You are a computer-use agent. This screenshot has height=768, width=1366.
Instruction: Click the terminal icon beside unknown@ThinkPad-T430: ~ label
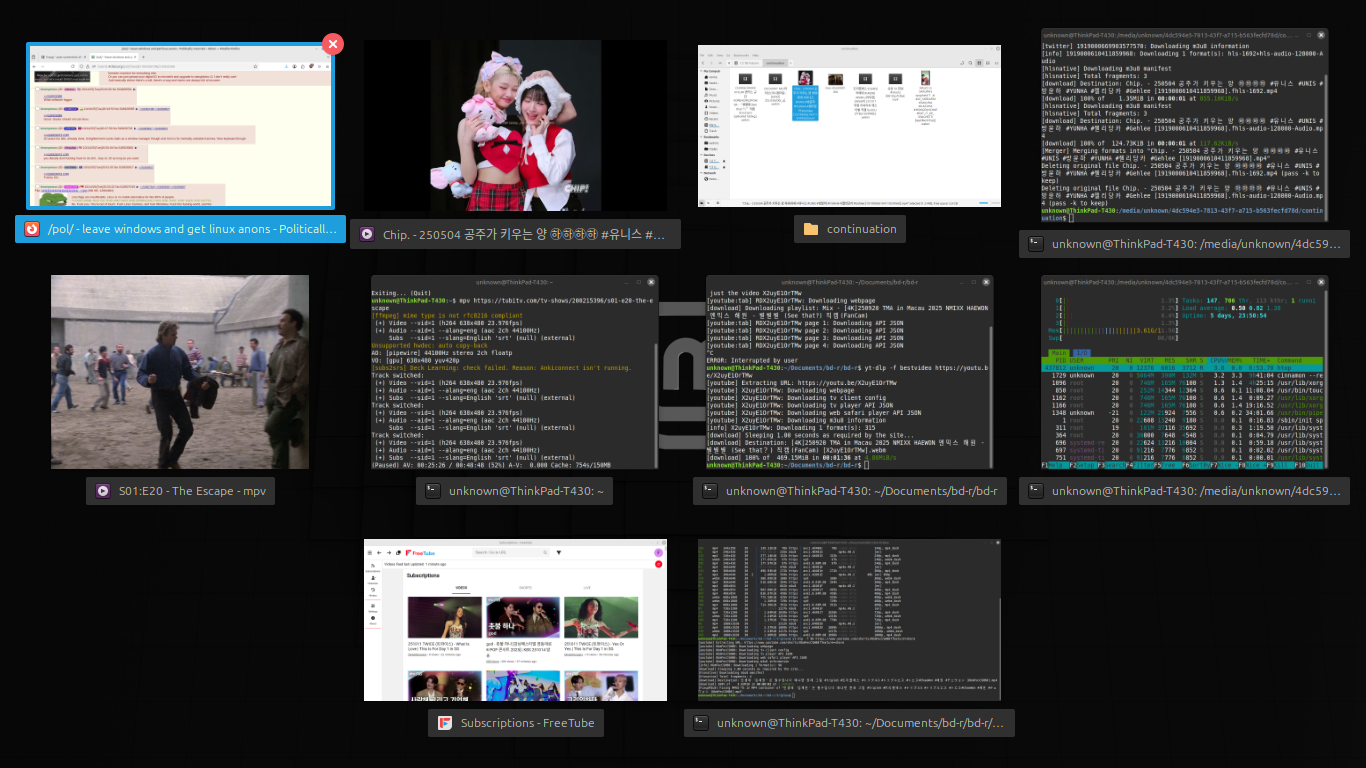(x=433, y=491)
